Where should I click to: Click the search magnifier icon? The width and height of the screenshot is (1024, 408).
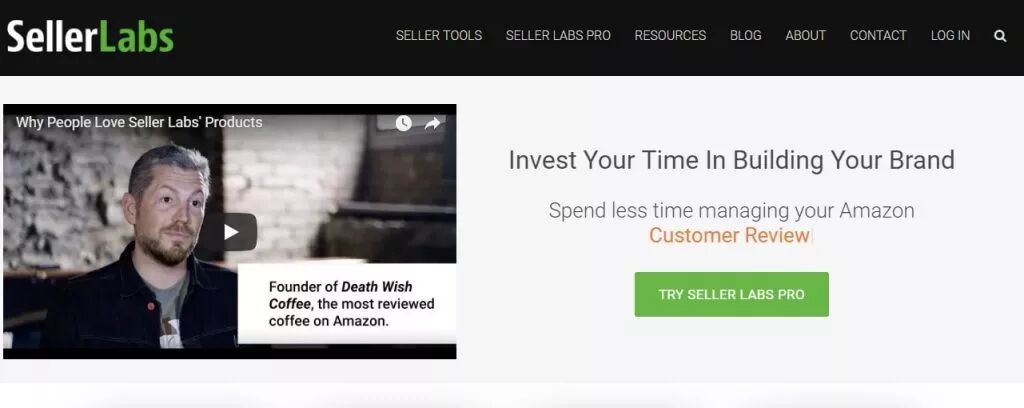click(1000, 36)
